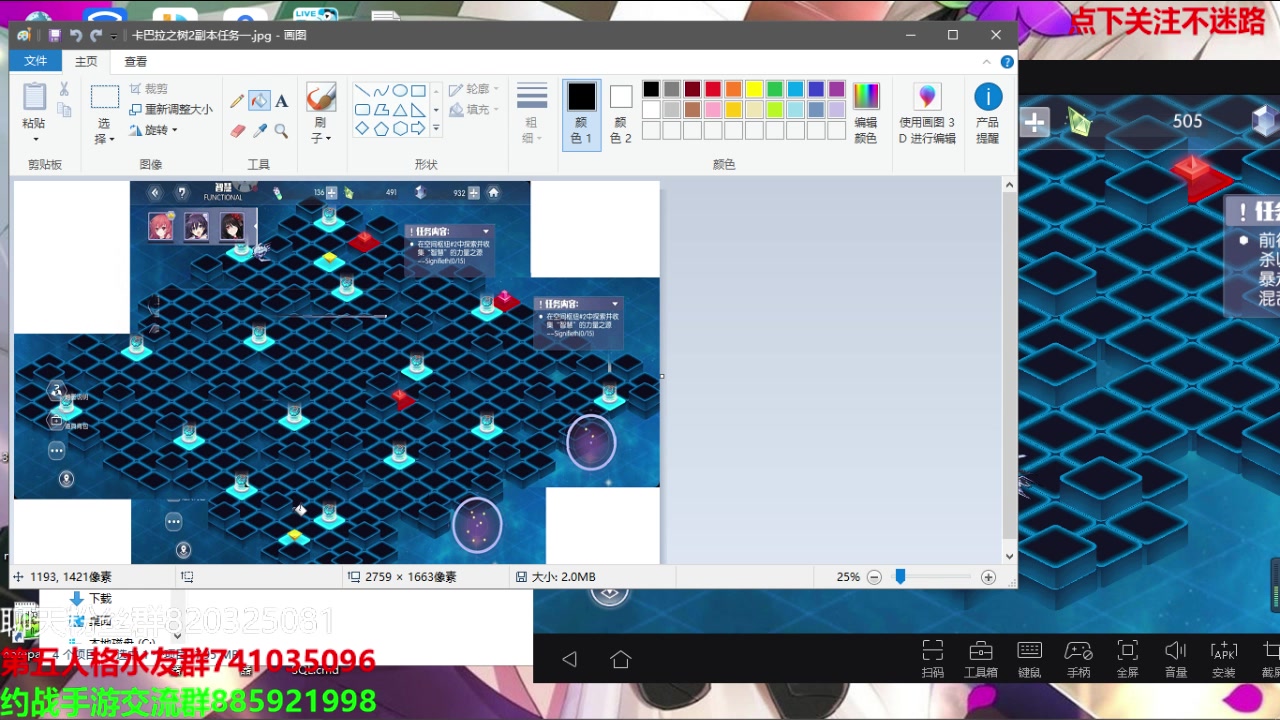Switch to the Home (主页) tab
This screenshot has width=1280, height=720.
(x=87, y=61)
